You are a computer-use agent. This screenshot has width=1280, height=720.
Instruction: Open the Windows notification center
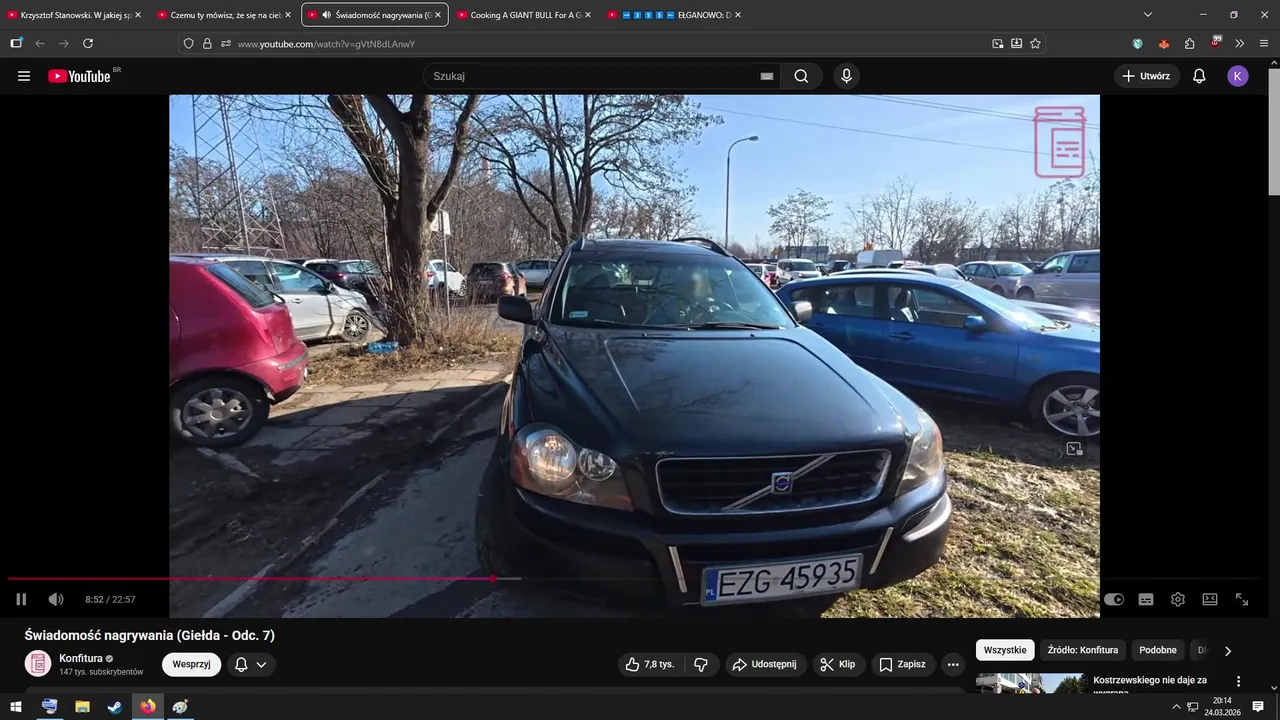click(x=1258, y=707)
